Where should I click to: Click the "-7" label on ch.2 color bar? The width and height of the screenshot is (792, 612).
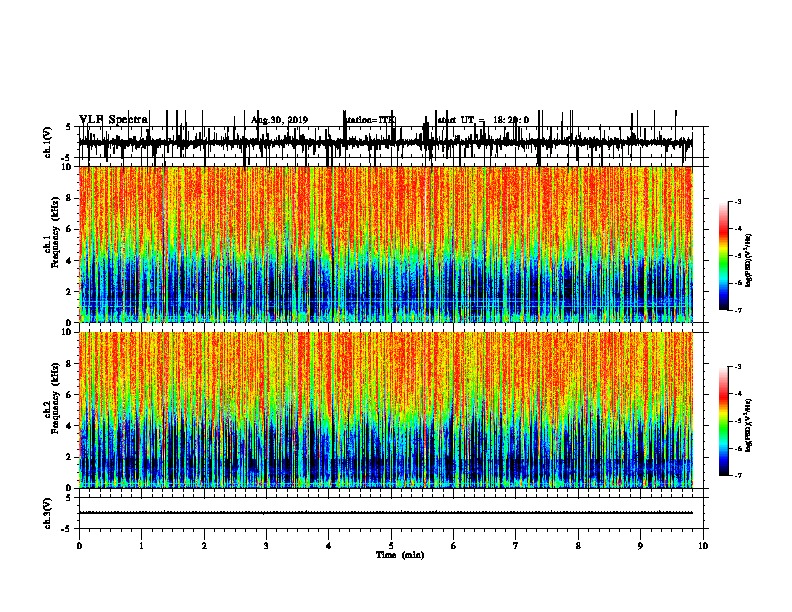(x=738, y=475)
